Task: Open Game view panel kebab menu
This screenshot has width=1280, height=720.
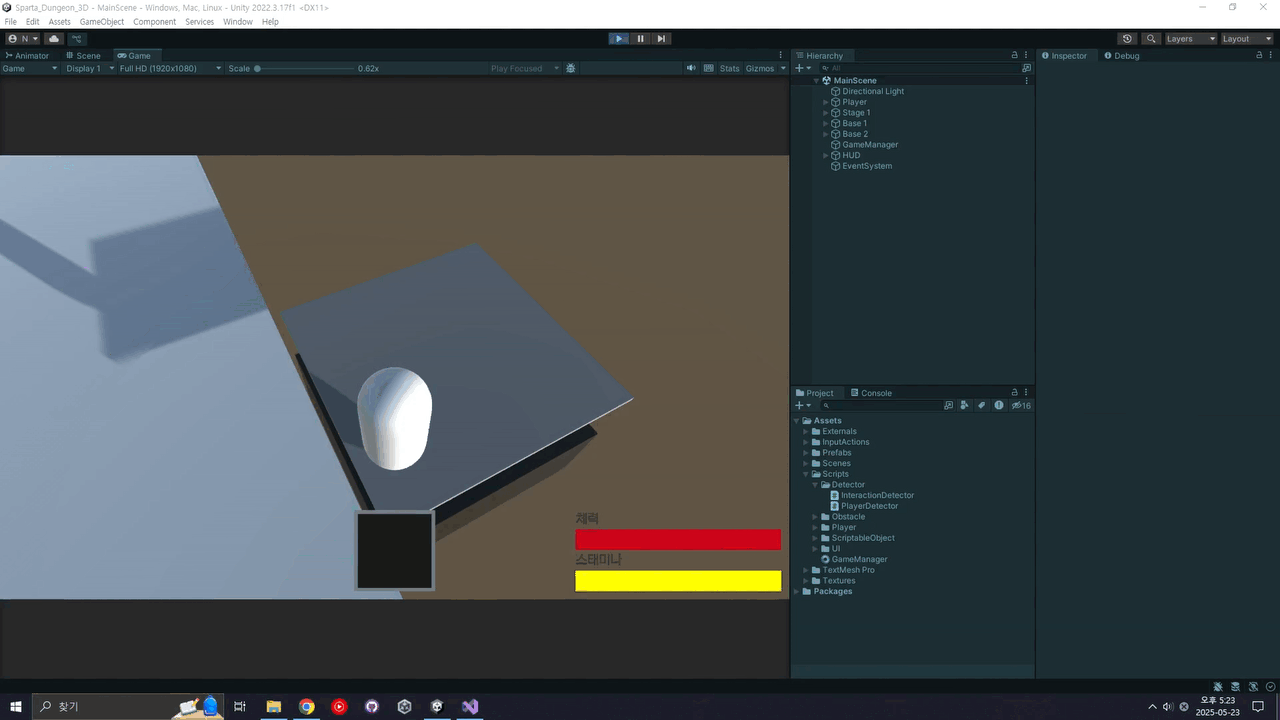Action: point(781,56)
